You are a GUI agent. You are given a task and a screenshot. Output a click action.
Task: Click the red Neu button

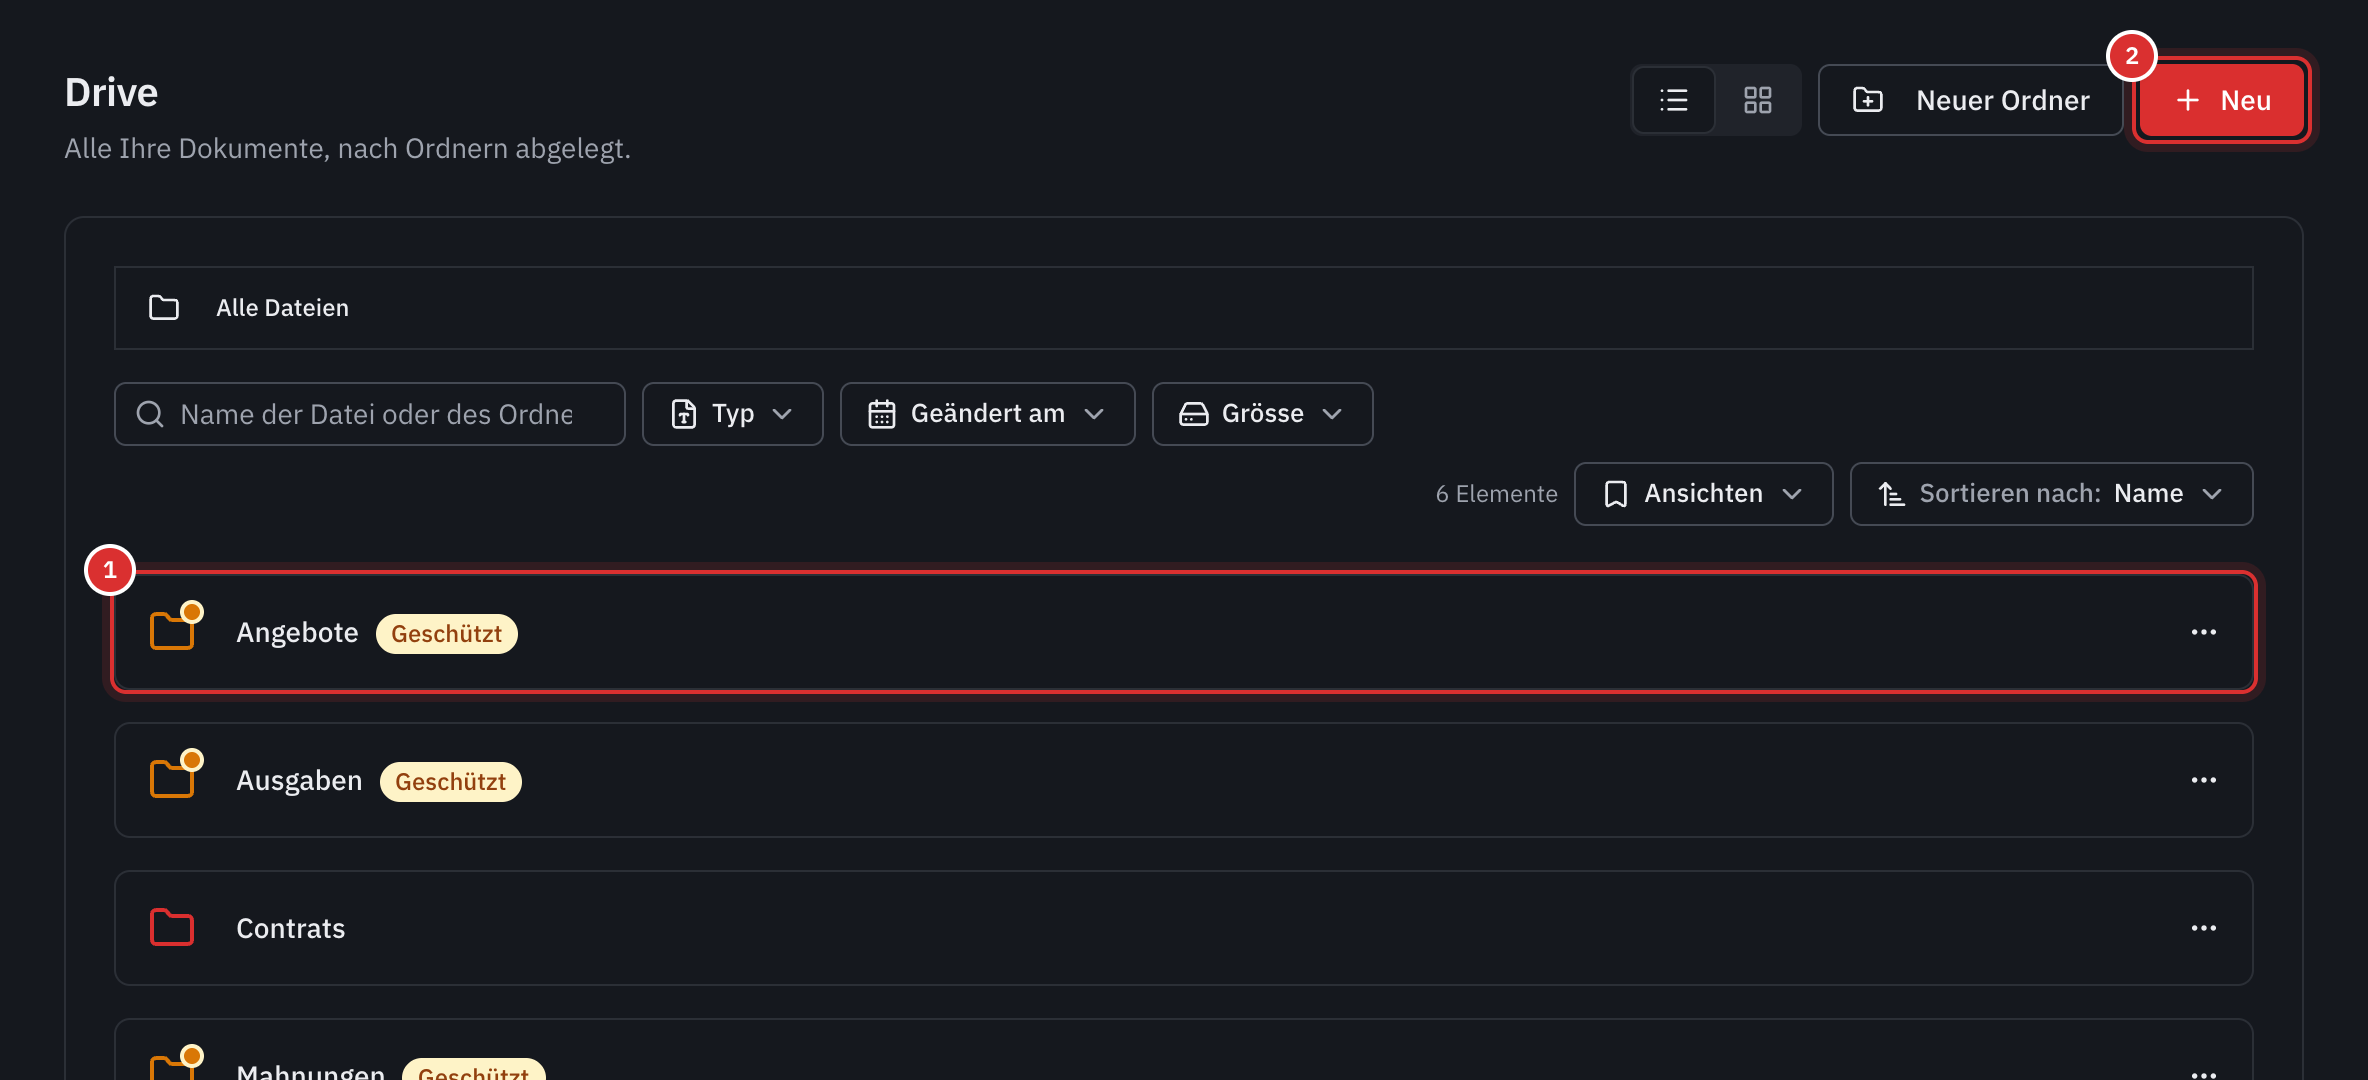point(2222,100)
